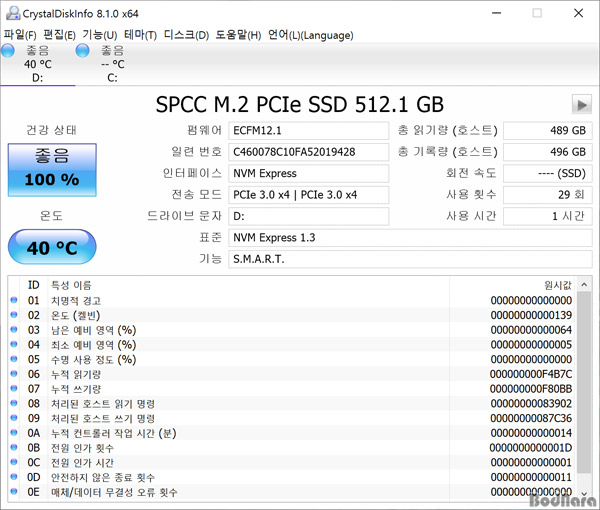This screenshot has height=510, width=600.
Task: Select the D: drive status circle icon
Action: pyautogui.click(x=8, y=51)
